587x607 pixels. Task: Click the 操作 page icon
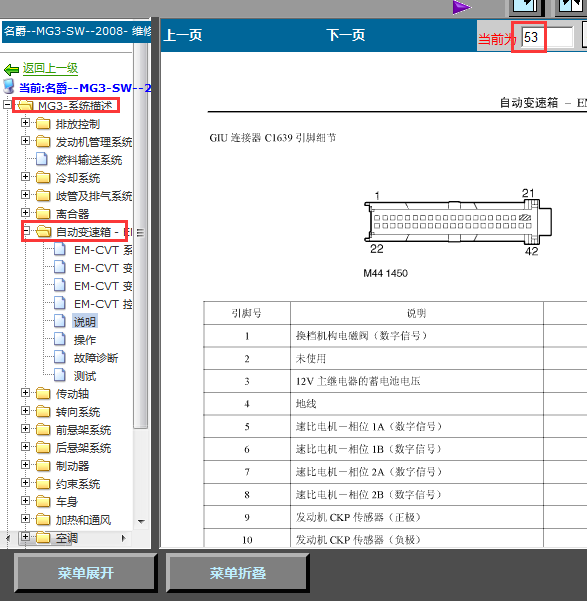60,339
